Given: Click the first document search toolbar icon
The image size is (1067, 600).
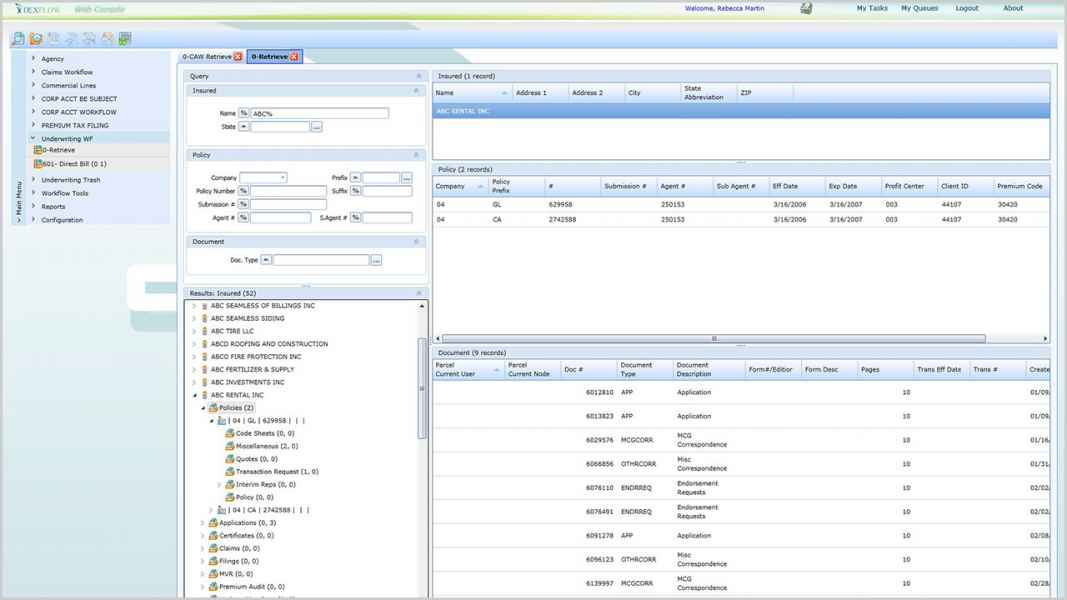Looking at the screenshot, I should (x=19, y=39).
